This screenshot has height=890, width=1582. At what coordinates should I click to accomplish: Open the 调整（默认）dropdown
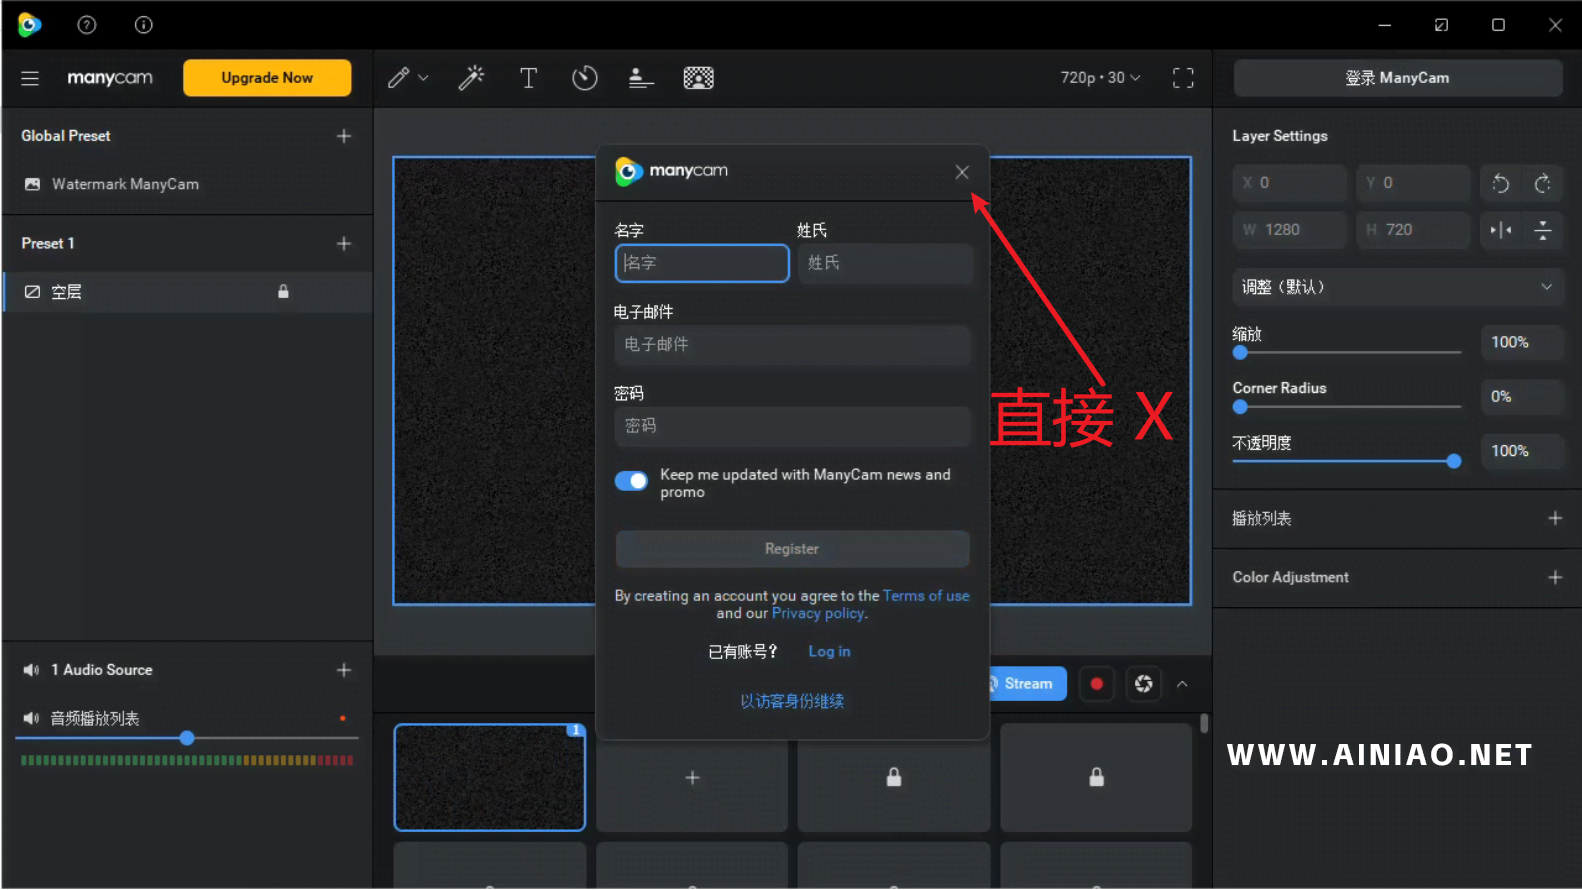tap(1397, 287)
